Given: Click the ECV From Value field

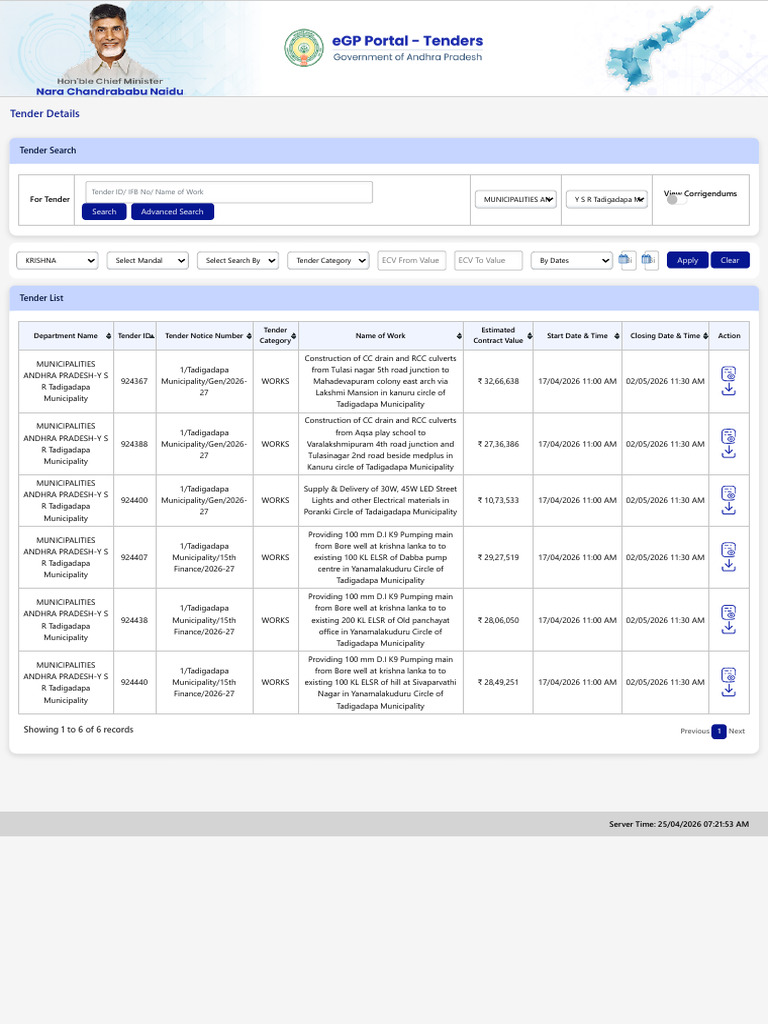Looking at the screenshot, I should pyautogui.click(x=411, y=260).
